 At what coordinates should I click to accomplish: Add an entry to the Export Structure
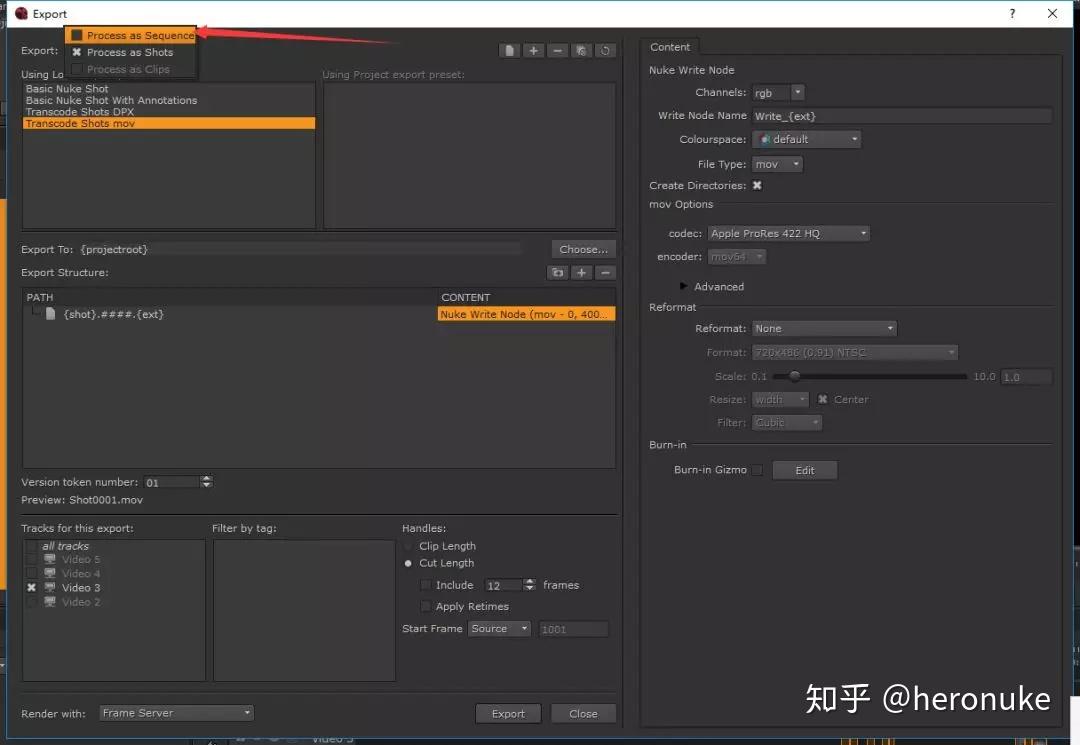[x=581, y=272]
